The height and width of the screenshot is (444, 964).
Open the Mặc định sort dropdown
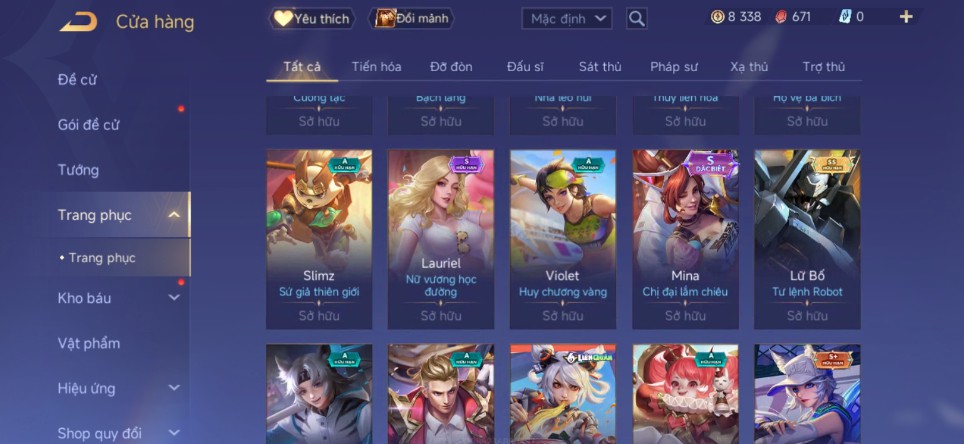pos(567,18)
